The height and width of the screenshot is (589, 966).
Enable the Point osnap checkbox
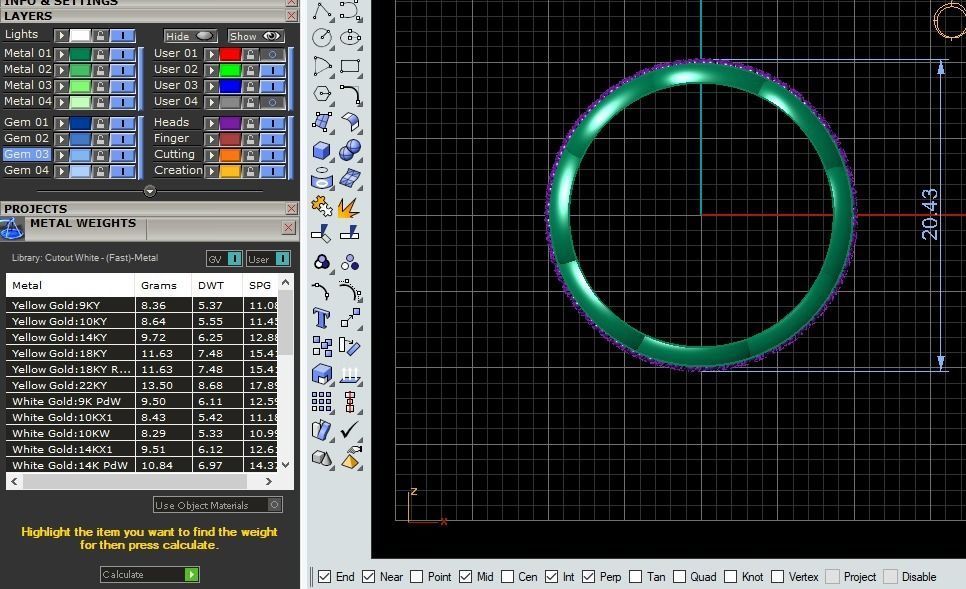416,577
